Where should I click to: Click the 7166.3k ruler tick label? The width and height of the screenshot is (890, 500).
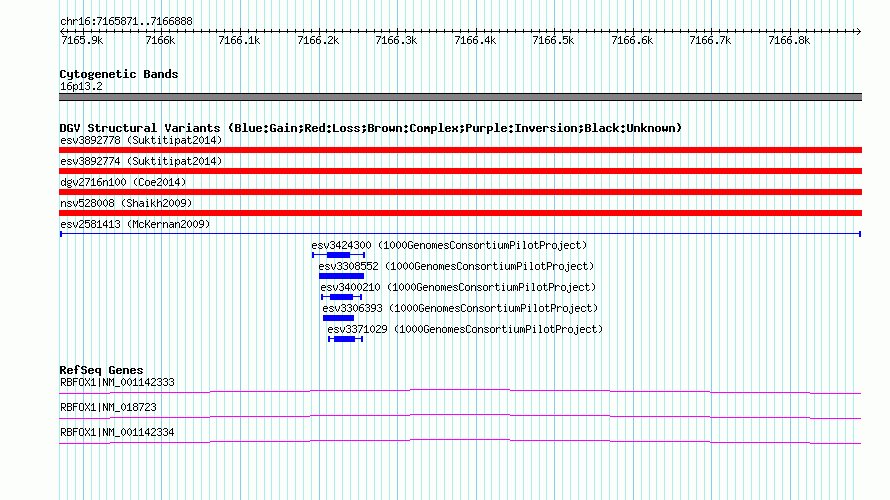click(396, 40)
